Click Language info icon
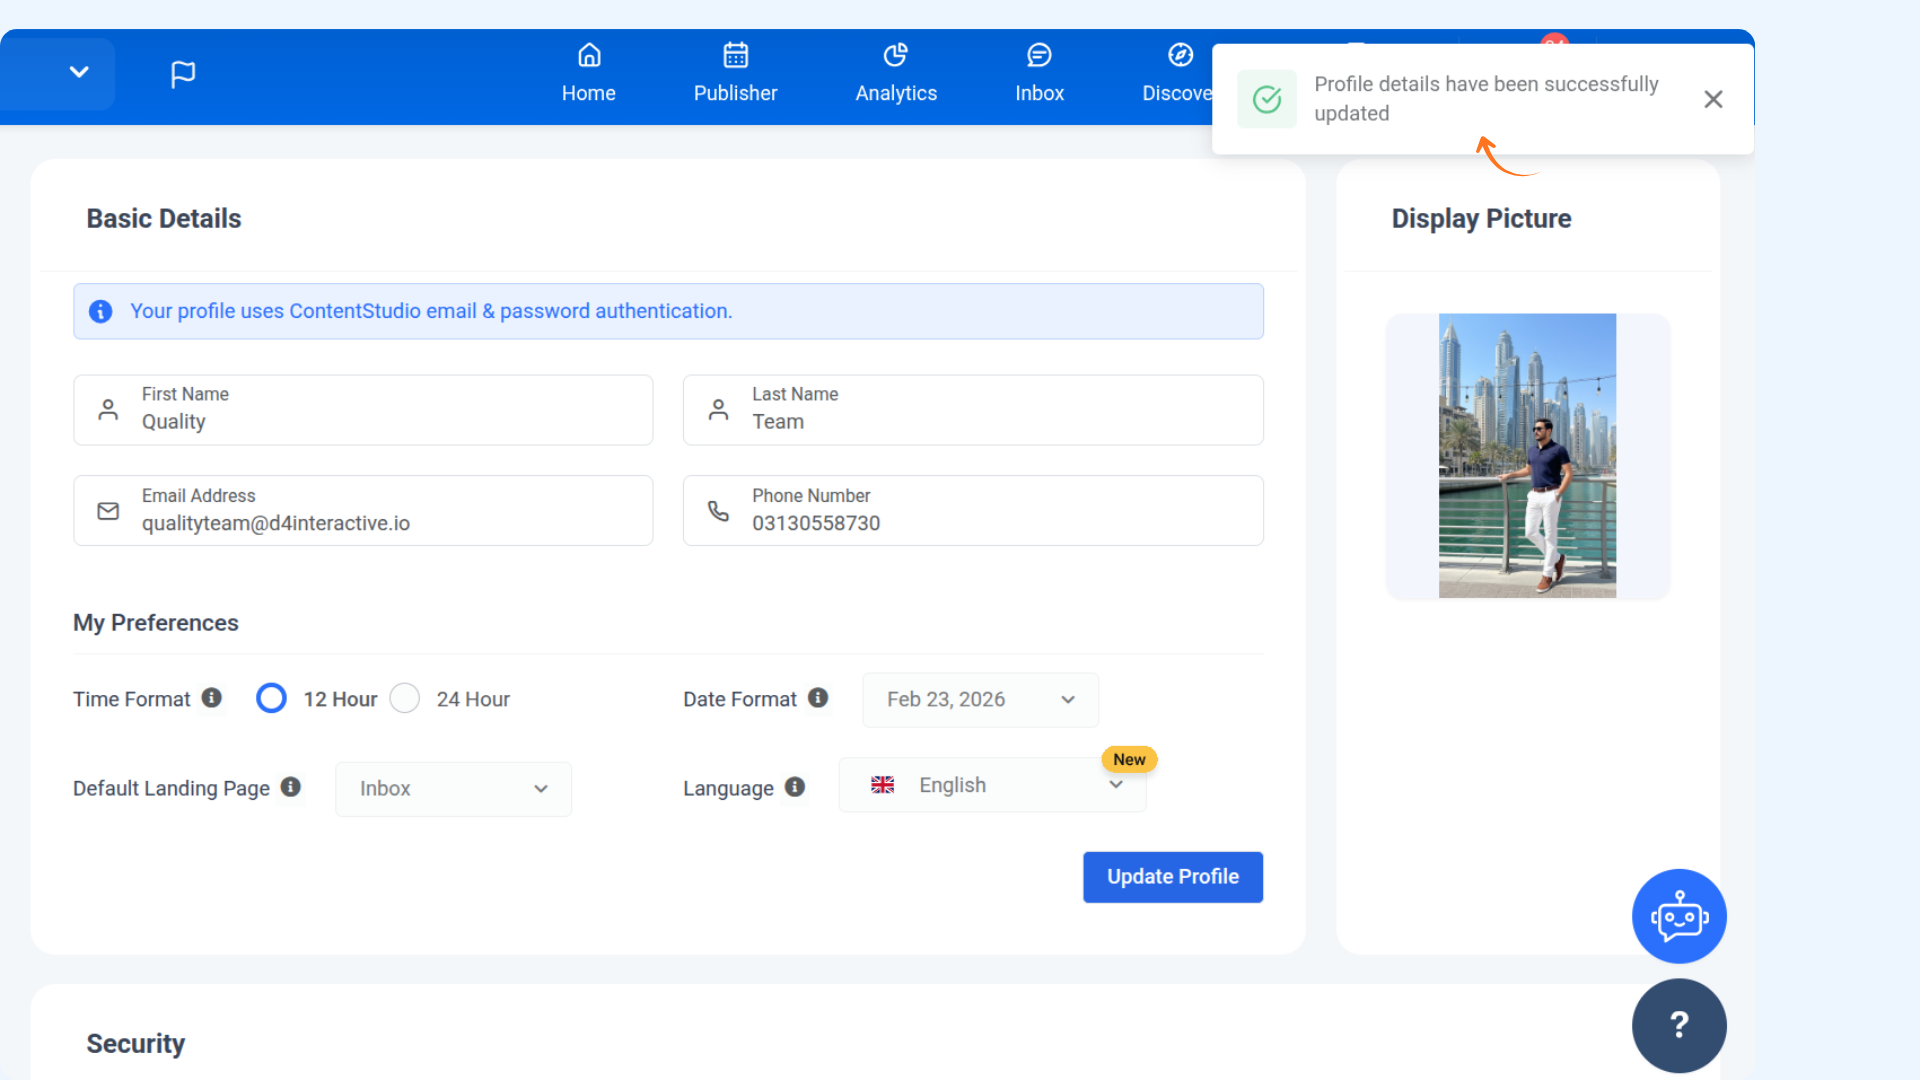Viewport: 1920px width, 1080px height. point(795,787)
